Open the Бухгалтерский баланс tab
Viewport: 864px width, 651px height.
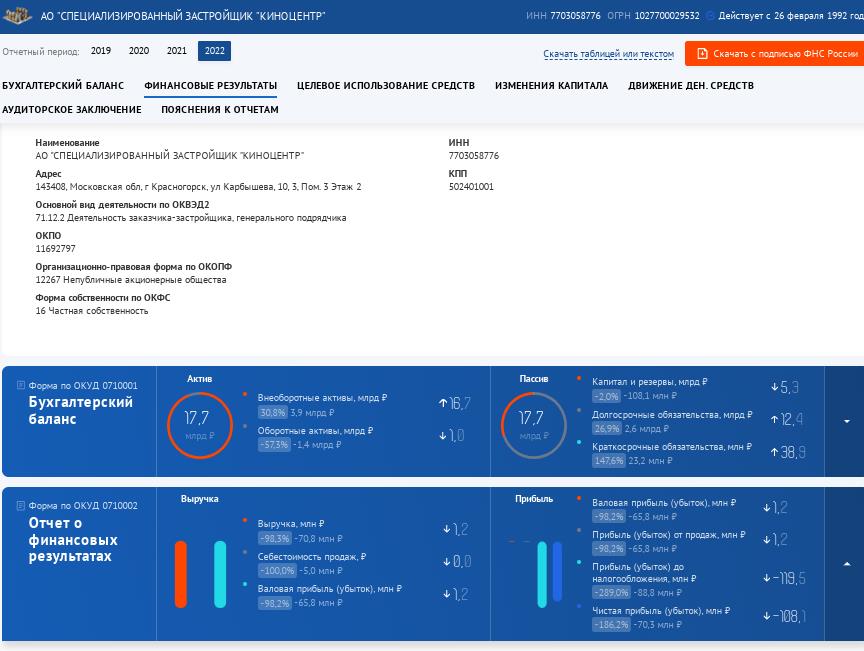(63, 85)
